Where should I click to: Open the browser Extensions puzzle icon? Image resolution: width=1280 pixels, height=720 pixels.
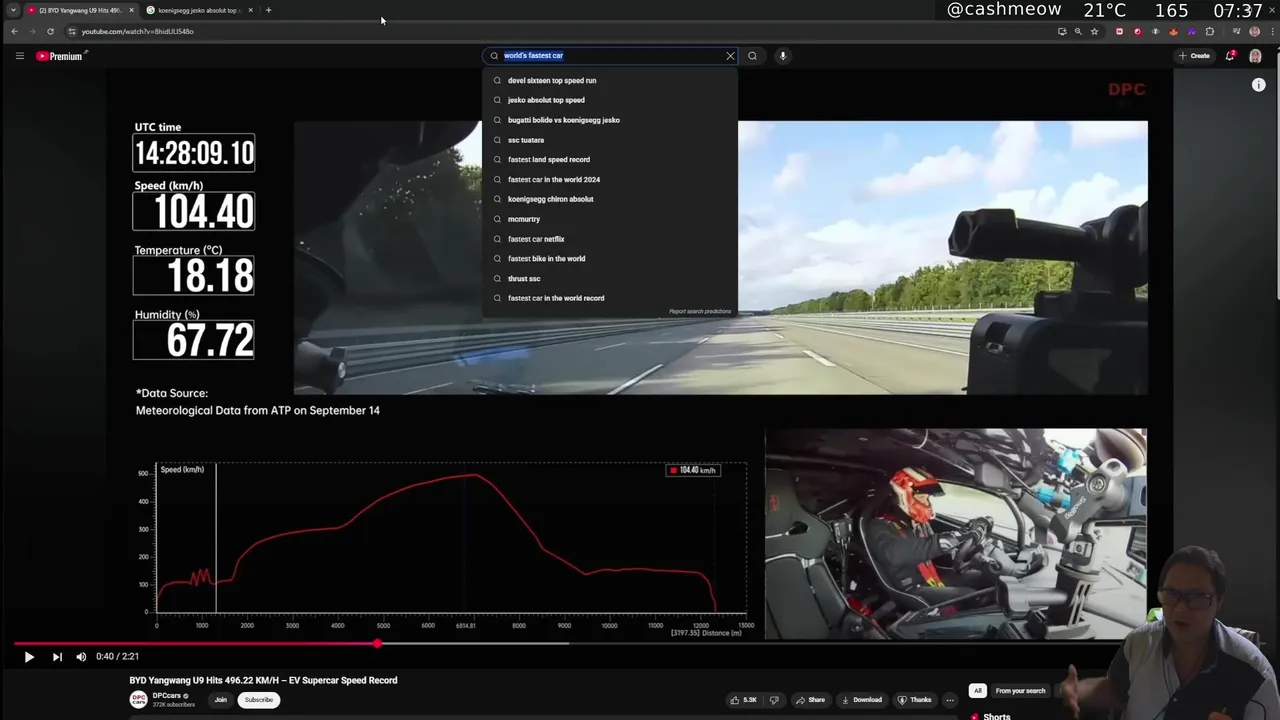point(1209,31)
